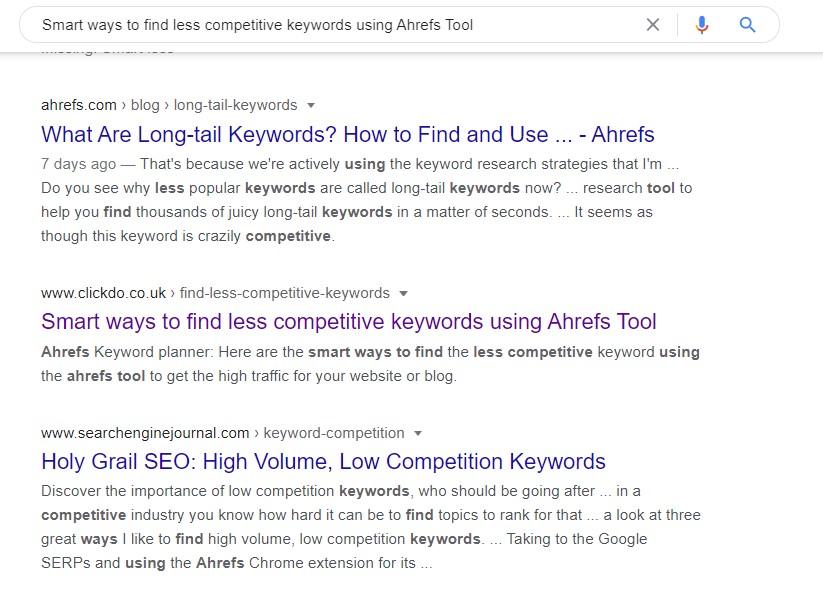
Task: Click the www.clickdo.co.uk domain text
Action: [103, 293]
